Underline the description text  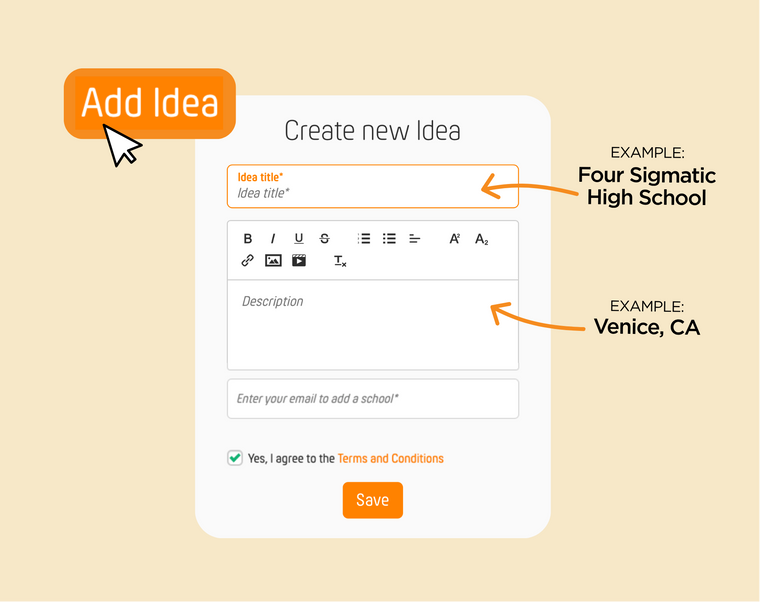click(298, 239)
